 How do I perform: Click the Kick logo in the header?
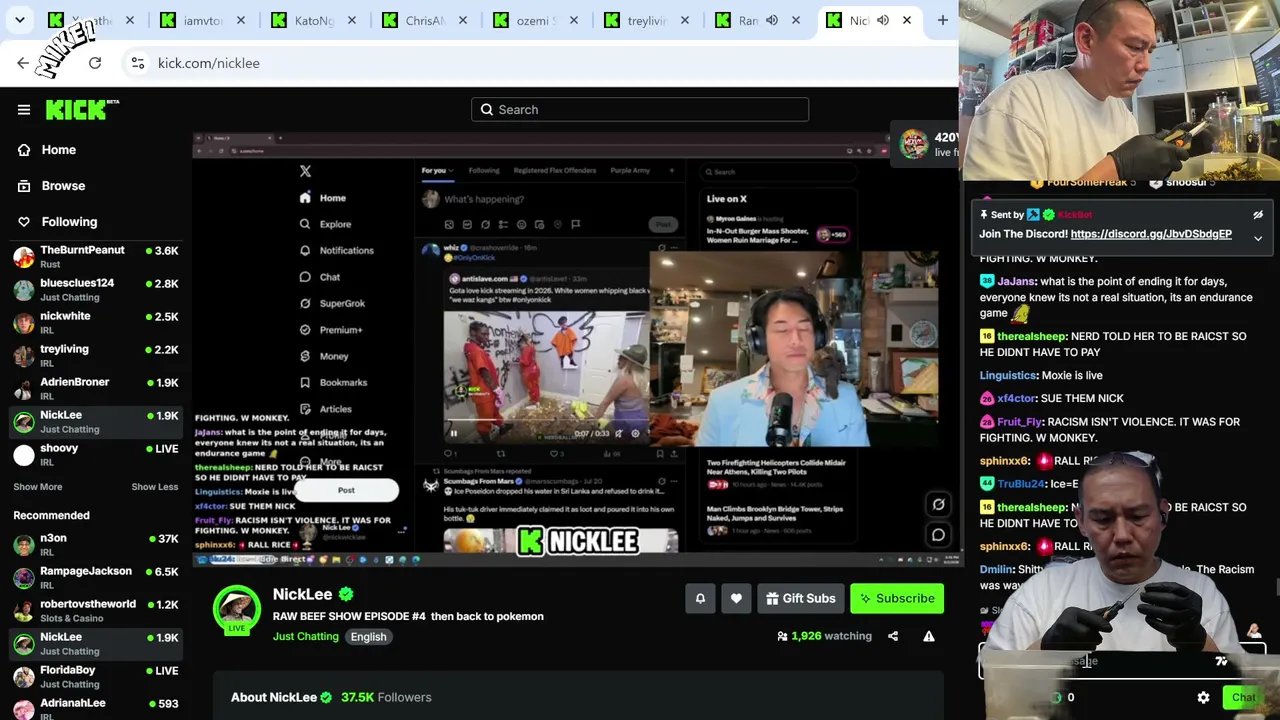(82, 109)
